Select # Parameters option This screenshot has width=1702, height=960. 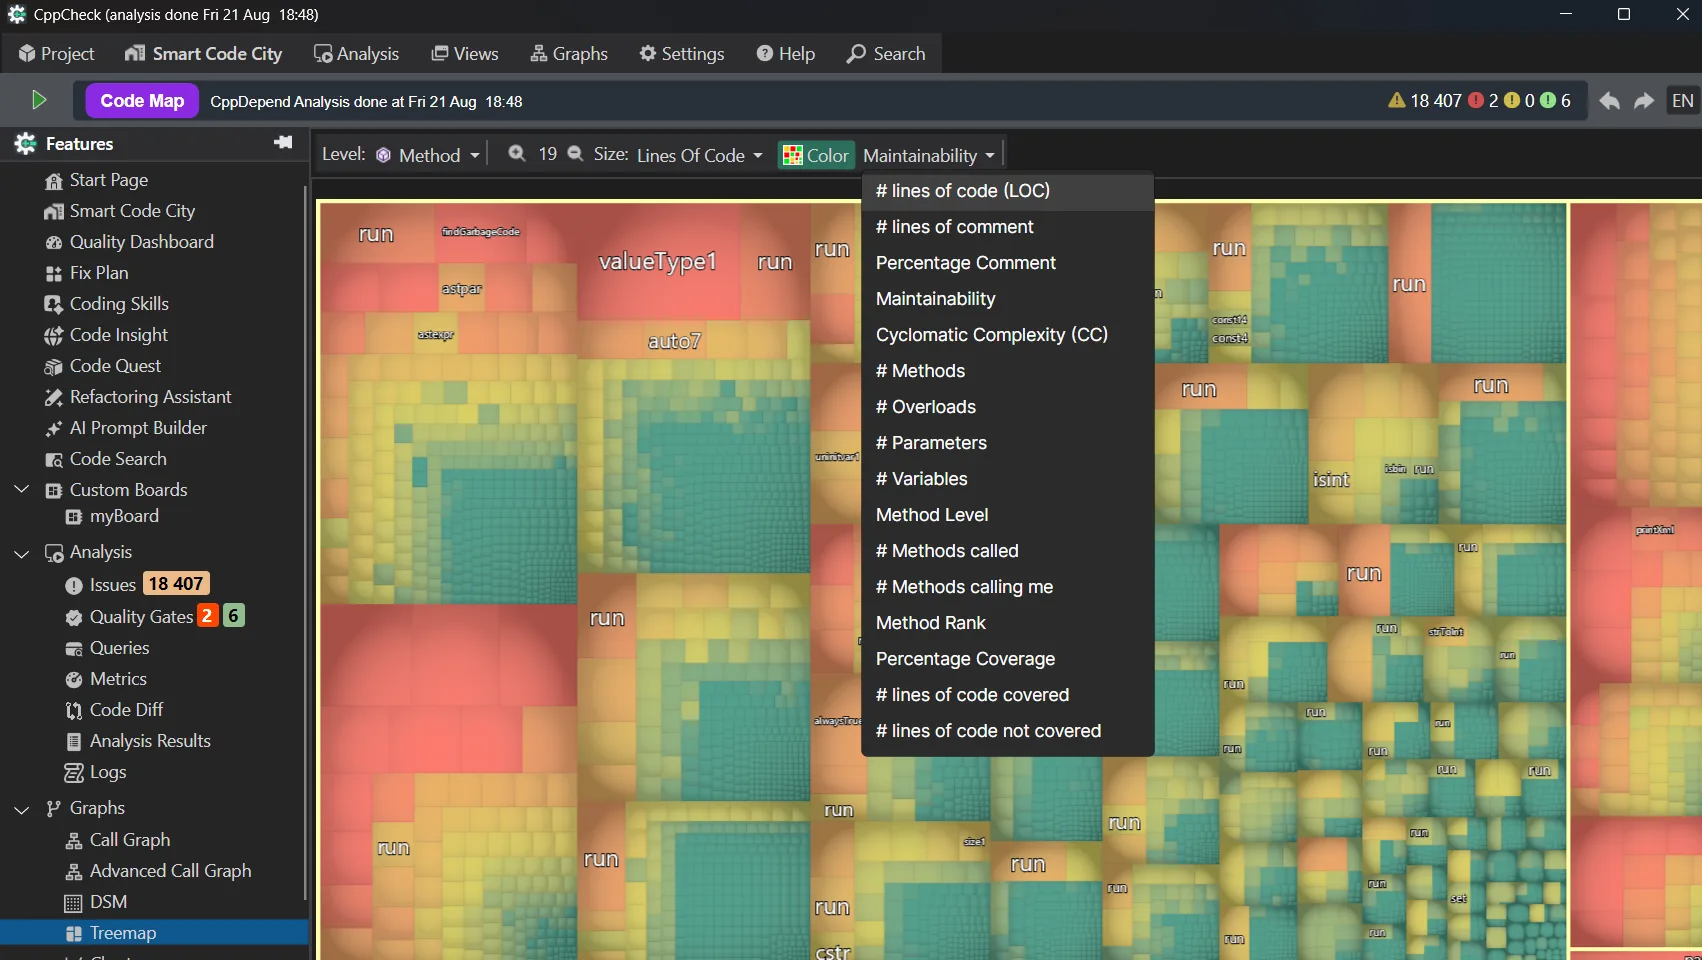coord(1008,443)
